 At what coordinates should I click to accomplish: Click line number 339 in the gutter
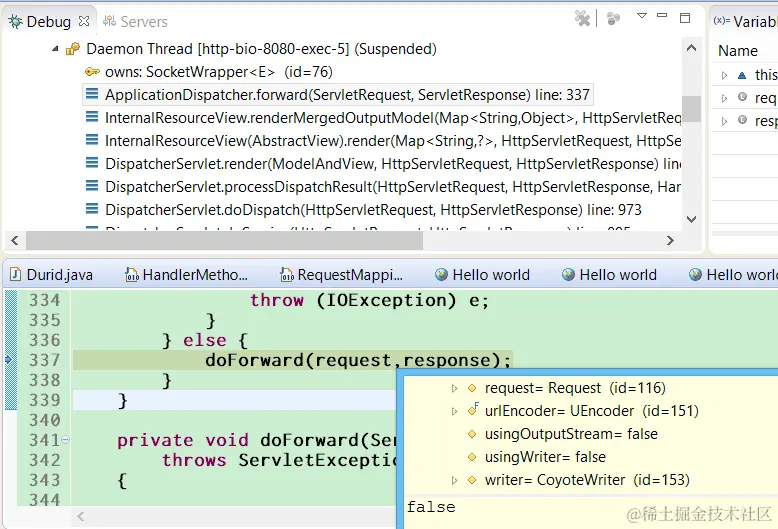[44, 400]
